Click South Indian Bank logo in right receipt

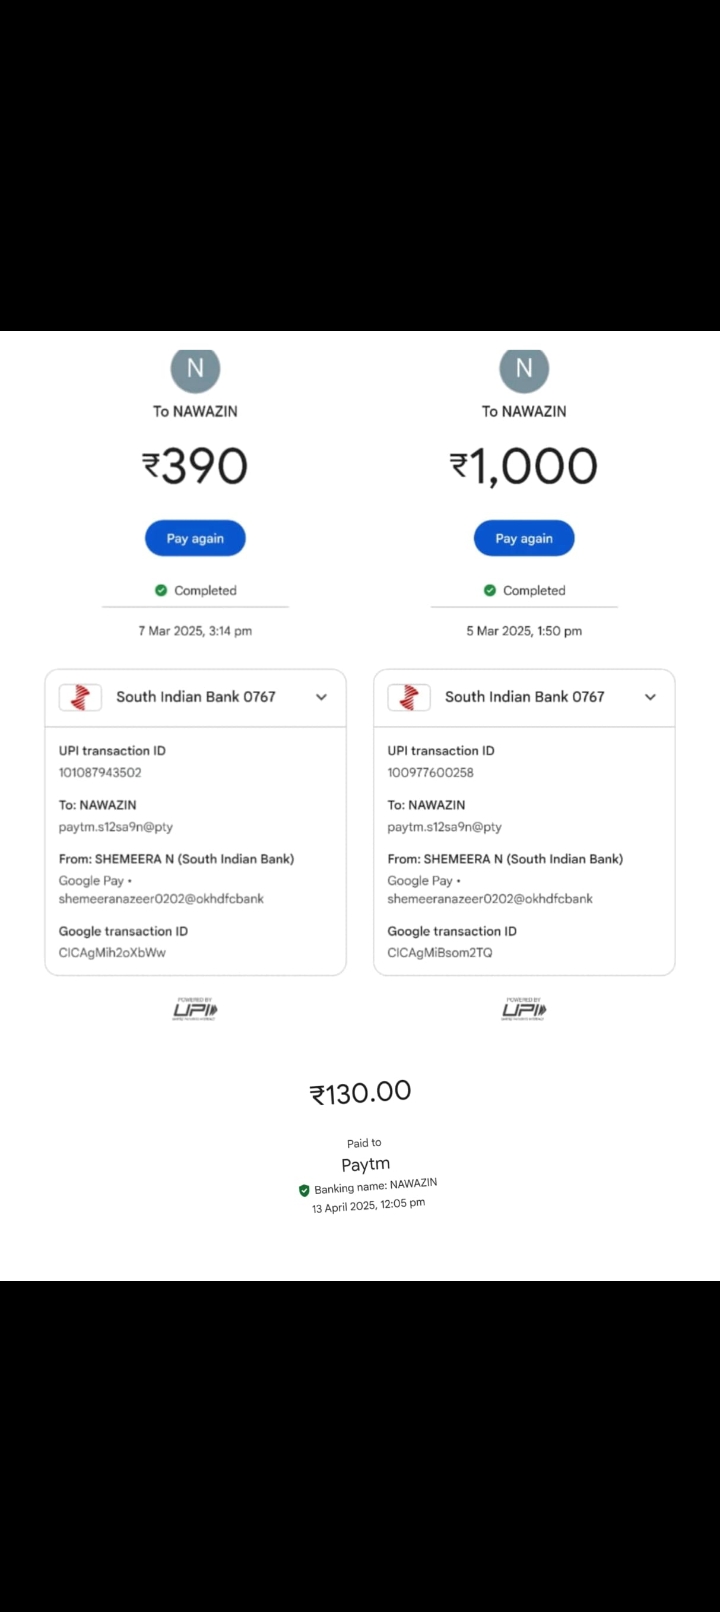(409, 697)
